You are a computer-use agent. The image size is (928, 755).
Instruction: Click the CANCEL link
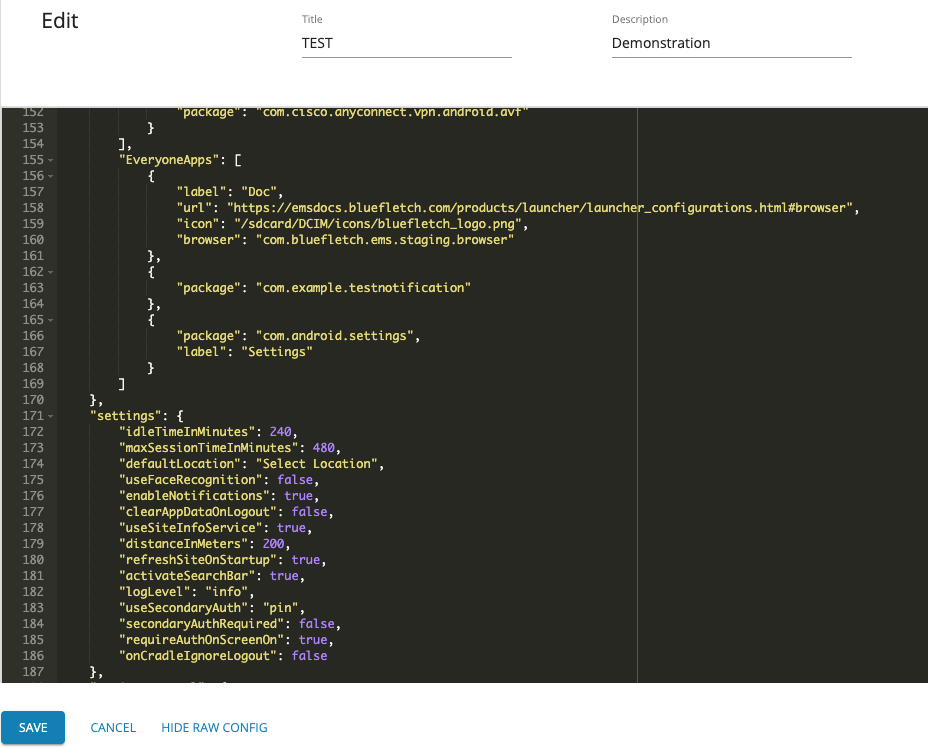coord(113,727)
